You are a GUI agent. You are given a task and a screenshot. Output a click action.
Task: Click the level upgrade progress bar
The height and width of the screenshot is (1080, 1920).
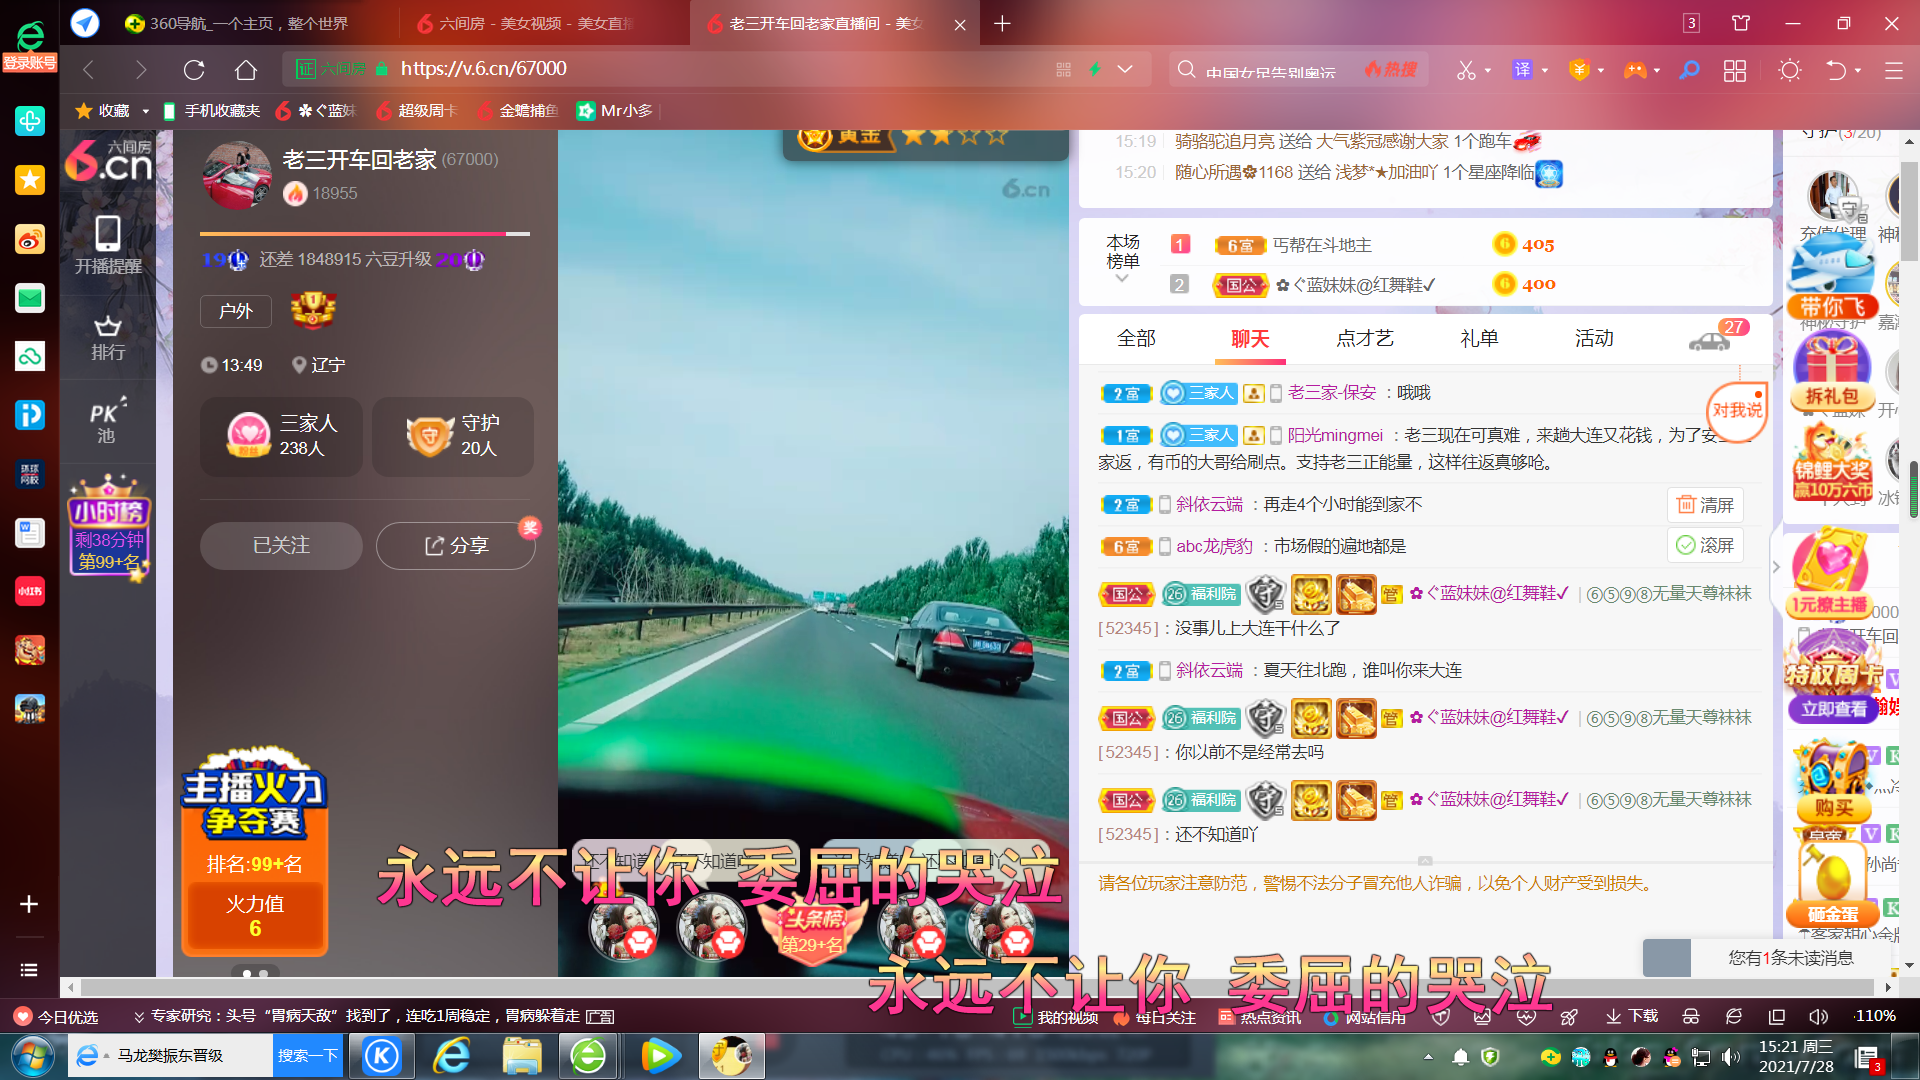coord(365,234)
